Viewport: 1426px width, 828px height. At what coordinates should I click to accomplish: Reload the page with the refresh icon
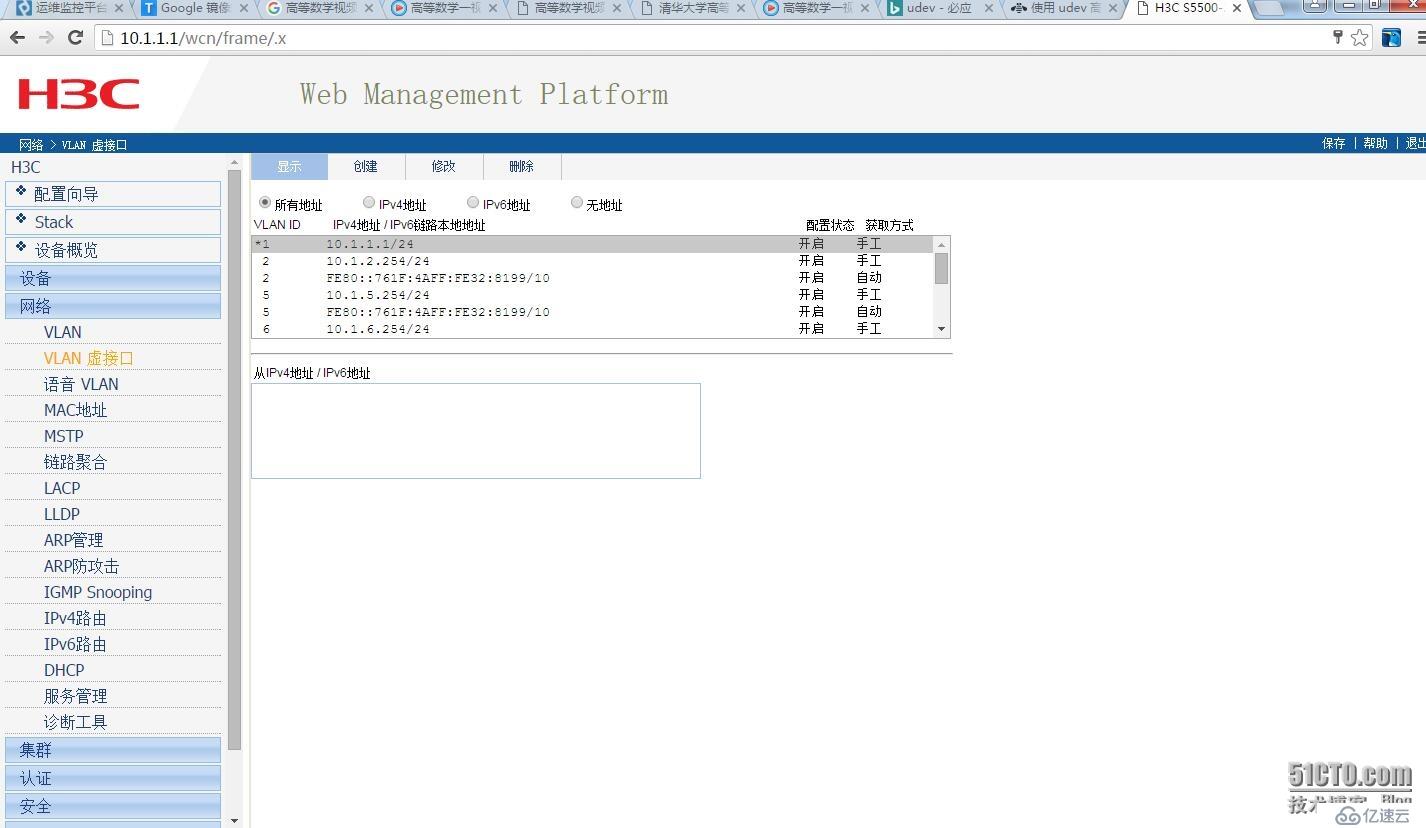(x=75, y=38)
